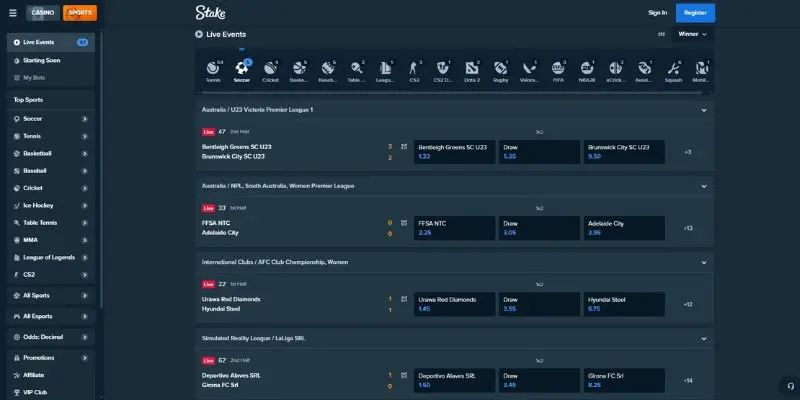Screen dimensions: 800x400
Task: Open stats icon for Urawa Red Diamonds match
Action: tap(404, 299)
